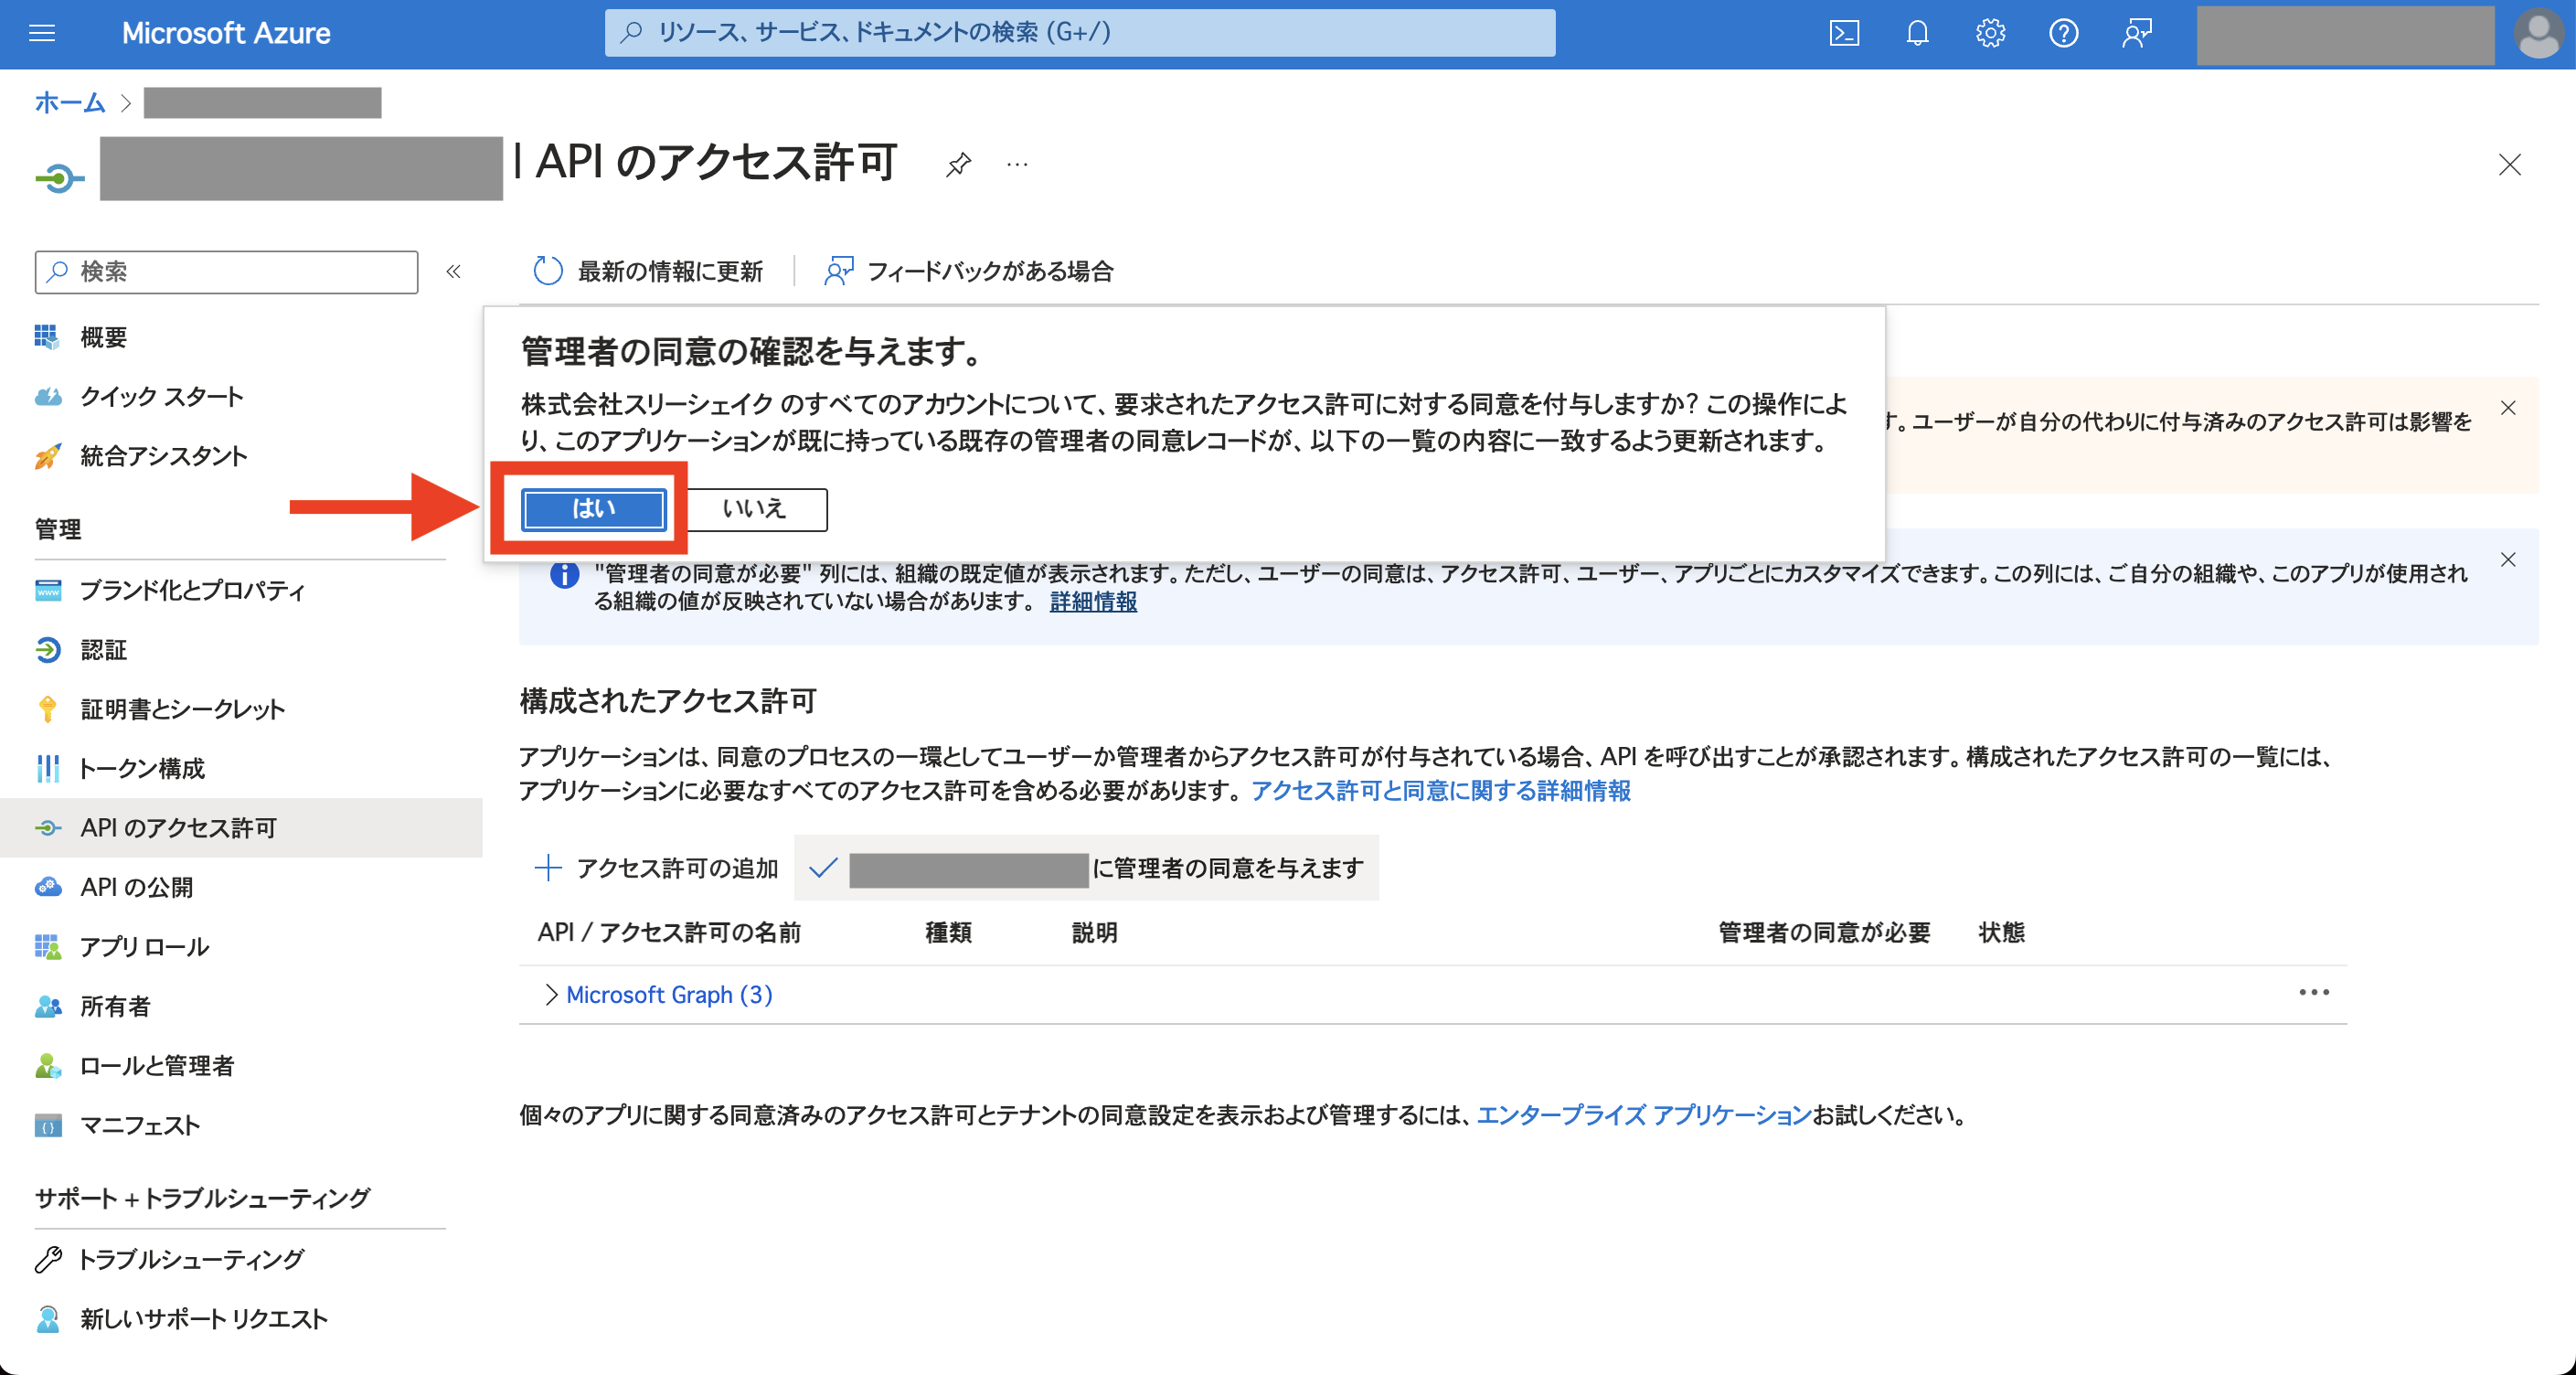The height and width of the screenshot is (1375, 2576).
Task: Open the feedback icon in top bar
Action: (2137, 33)
